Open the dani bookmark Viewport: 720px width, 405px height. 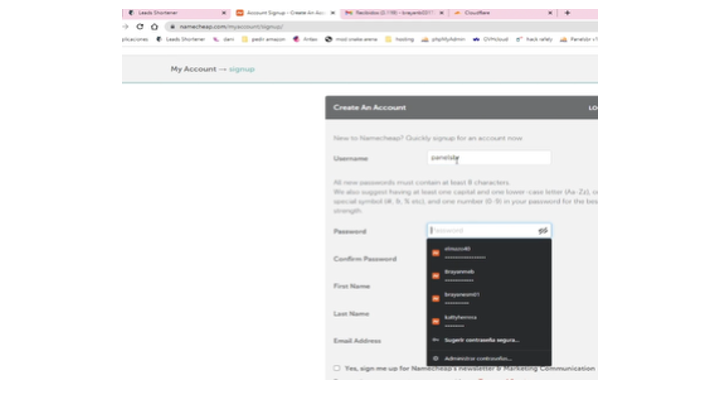224,39
